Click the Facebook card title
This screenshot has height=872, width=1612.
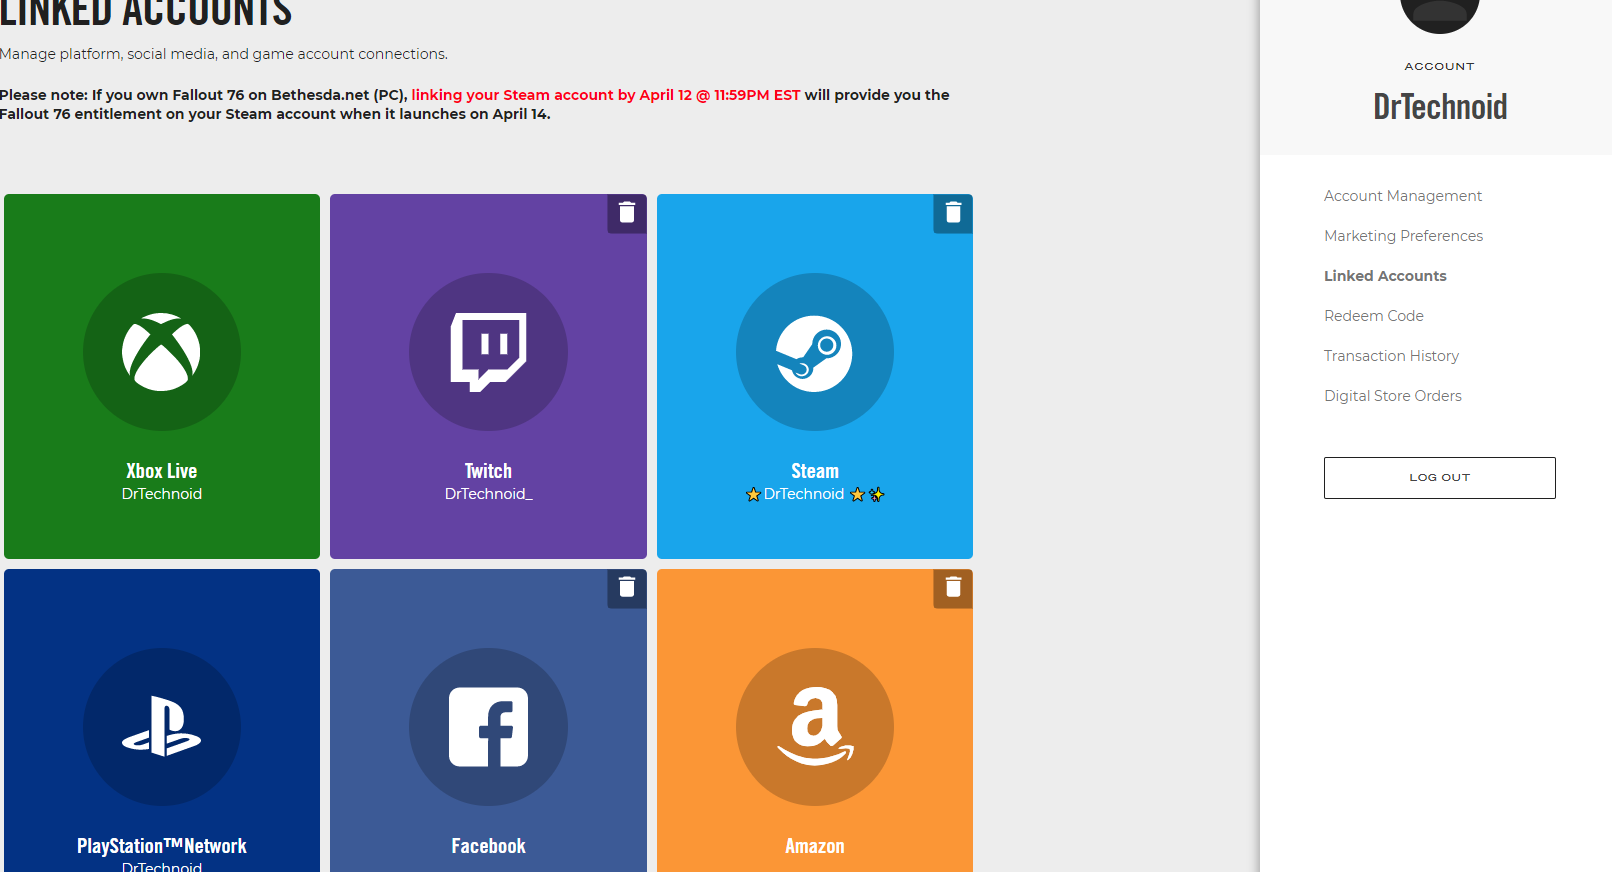488,846
